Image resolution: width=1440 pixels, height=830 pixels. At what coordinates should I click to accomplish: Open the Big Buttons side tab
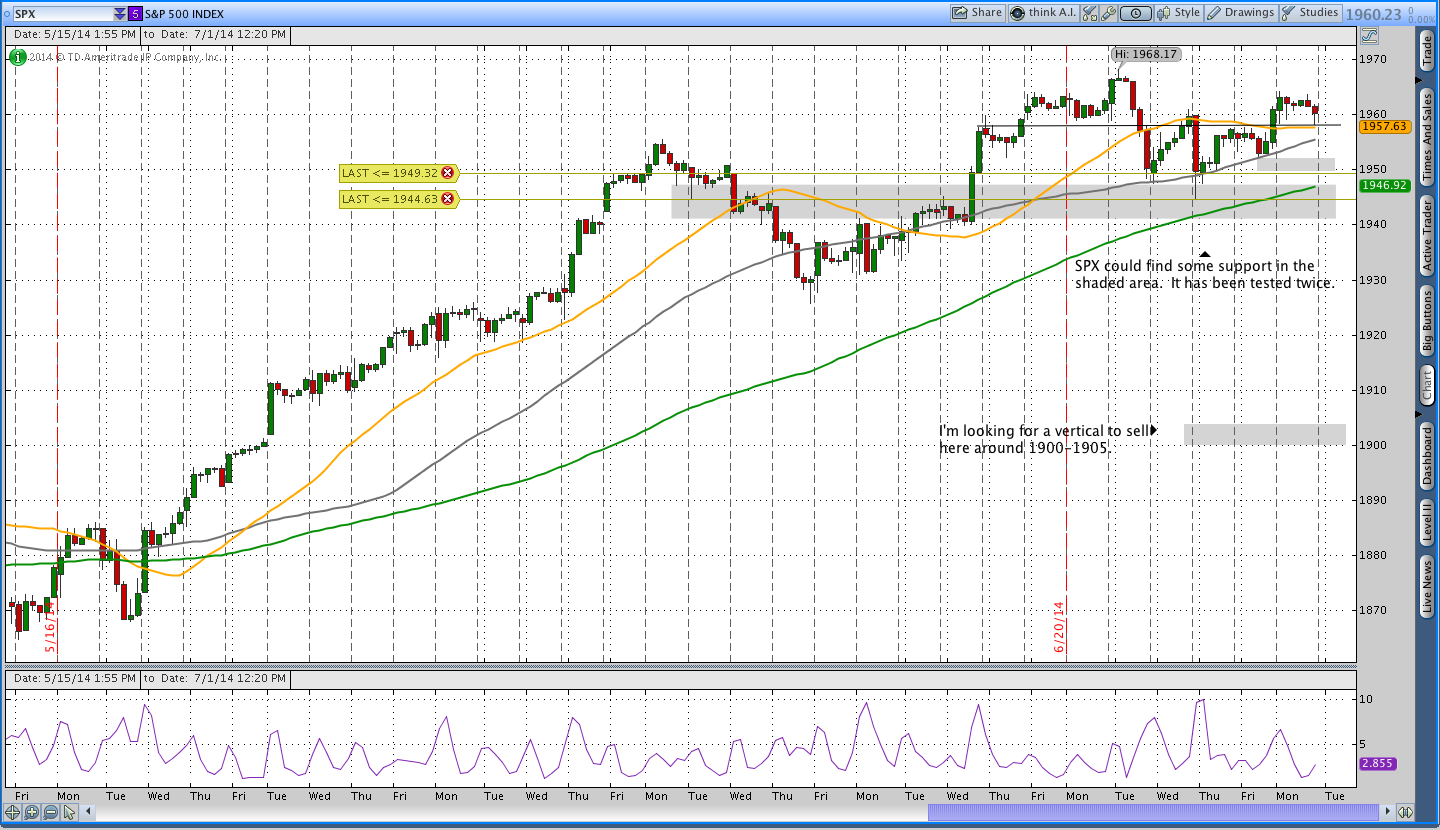tap(1427, 322)
